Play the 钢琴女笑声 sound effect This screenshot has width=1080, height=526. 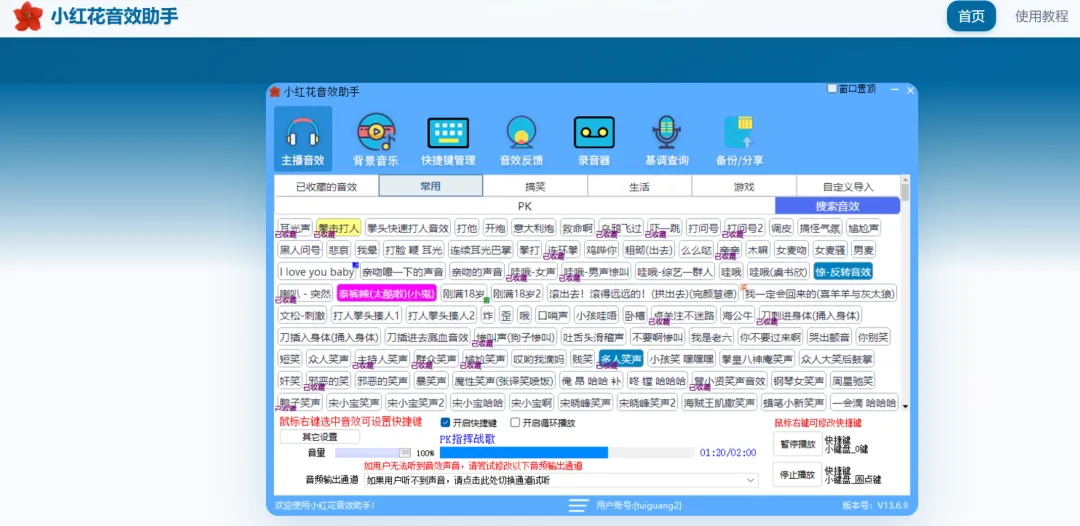click(x=798, y=381)
